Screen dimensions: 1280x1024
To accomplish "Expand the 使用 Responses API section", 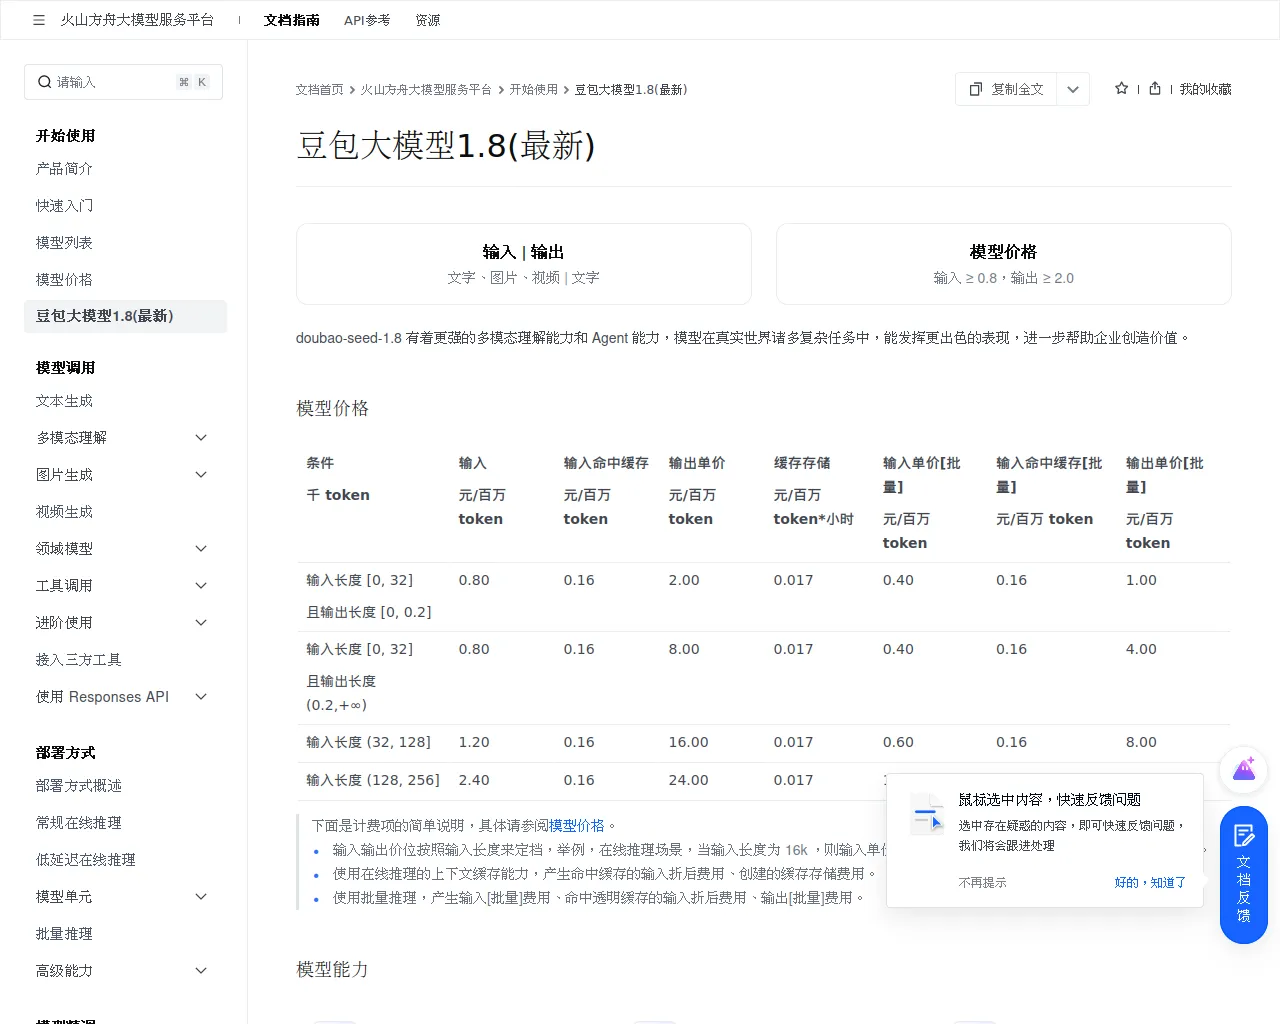I will pos(201,697).
